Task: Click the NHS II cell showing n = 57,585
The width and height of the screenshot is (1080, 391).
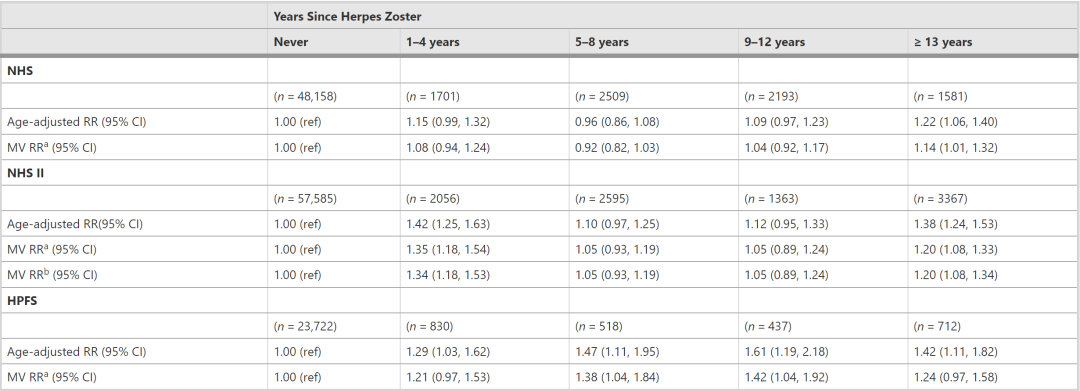Action: click(x=305, y=198)
